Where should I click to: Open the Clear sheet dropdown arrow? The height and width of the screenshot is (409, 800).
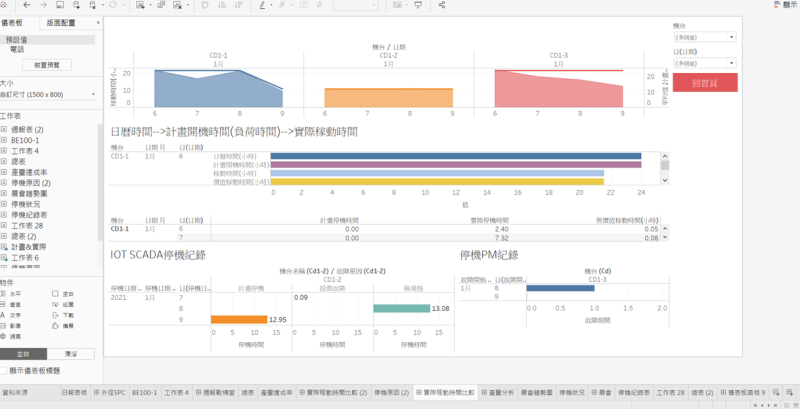(187, 5)
